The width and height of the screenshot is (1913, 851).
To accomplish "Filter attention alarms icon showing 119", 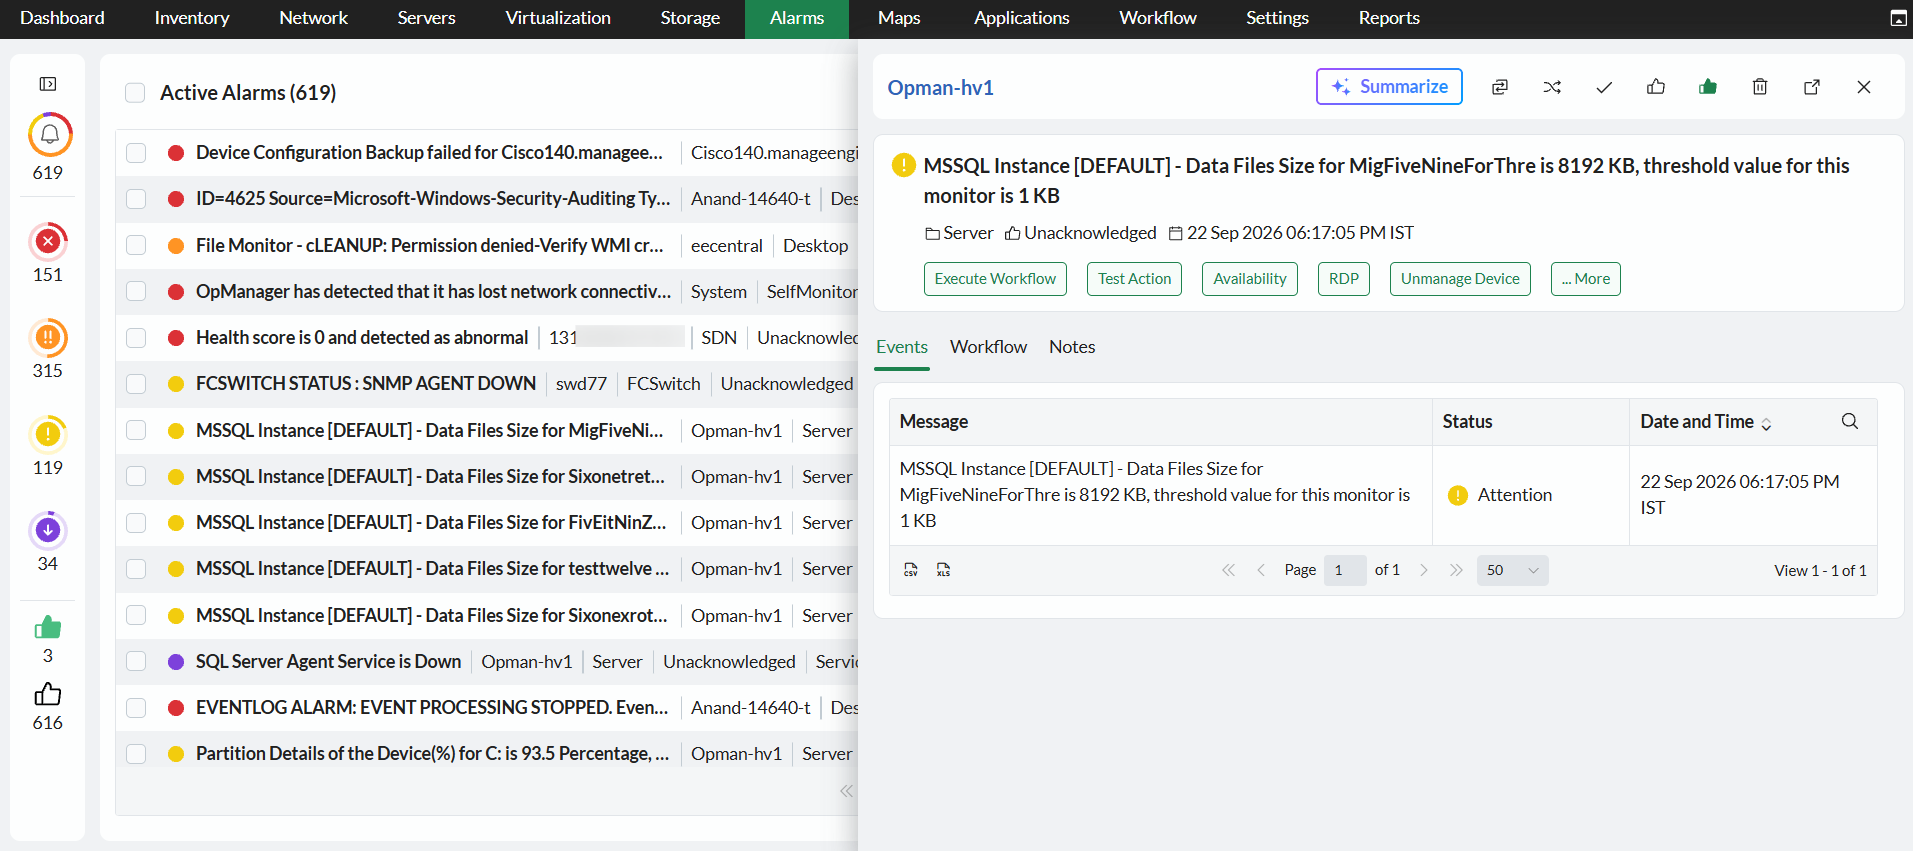I will click(x=48, y=434).
